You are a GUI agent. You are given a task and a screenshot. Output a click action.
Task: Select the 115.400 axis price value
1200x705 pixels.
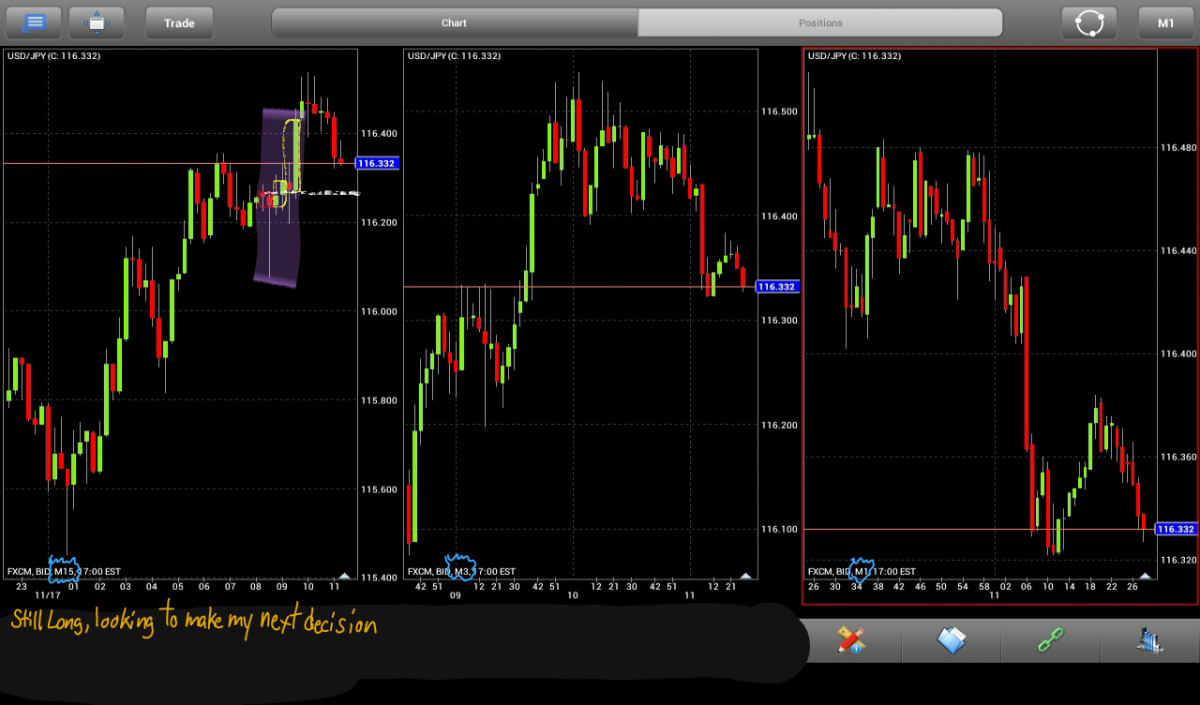378,577
